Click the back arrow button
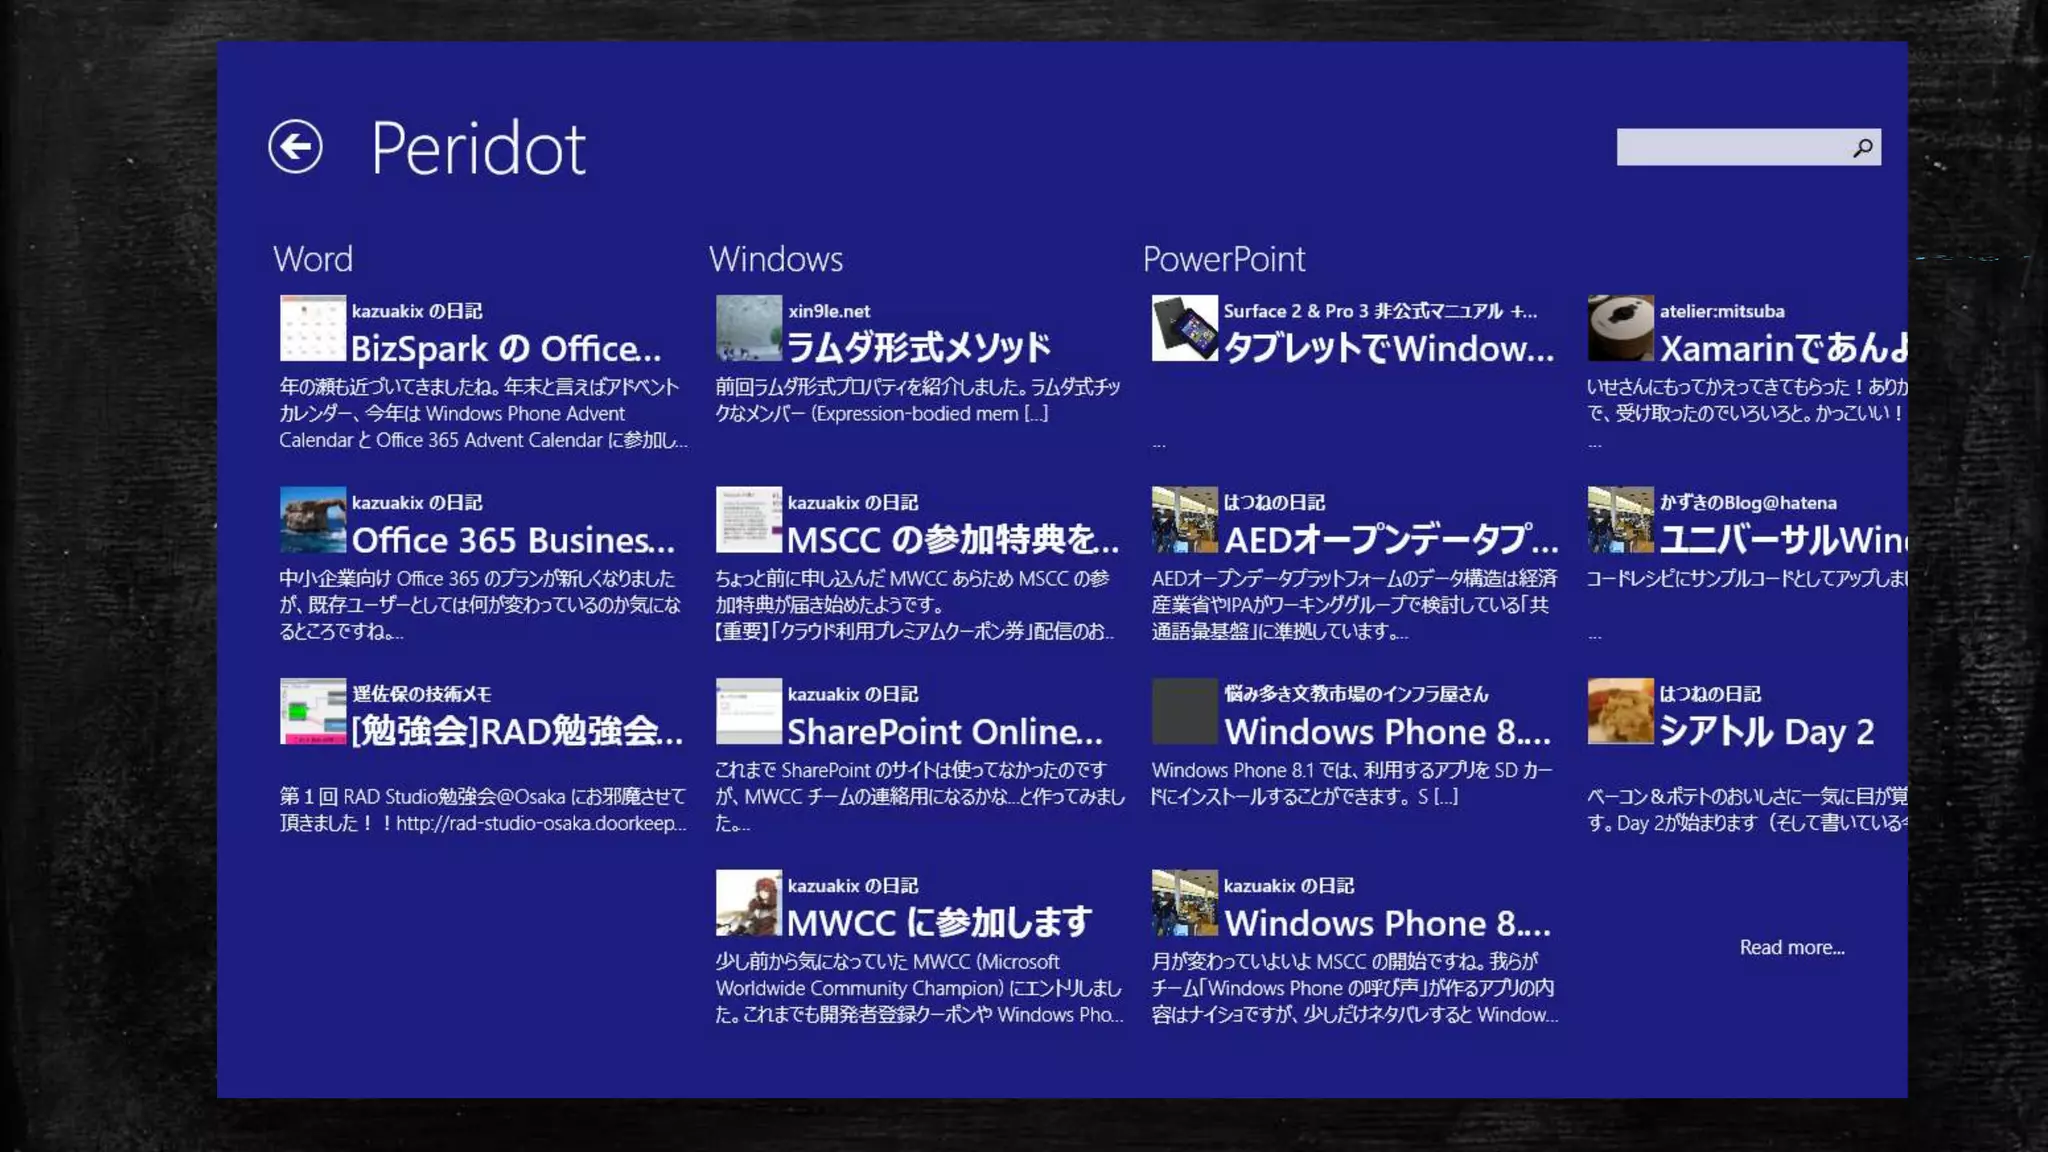Screen dimensions: 2048x1152 (x=295, y=147)
